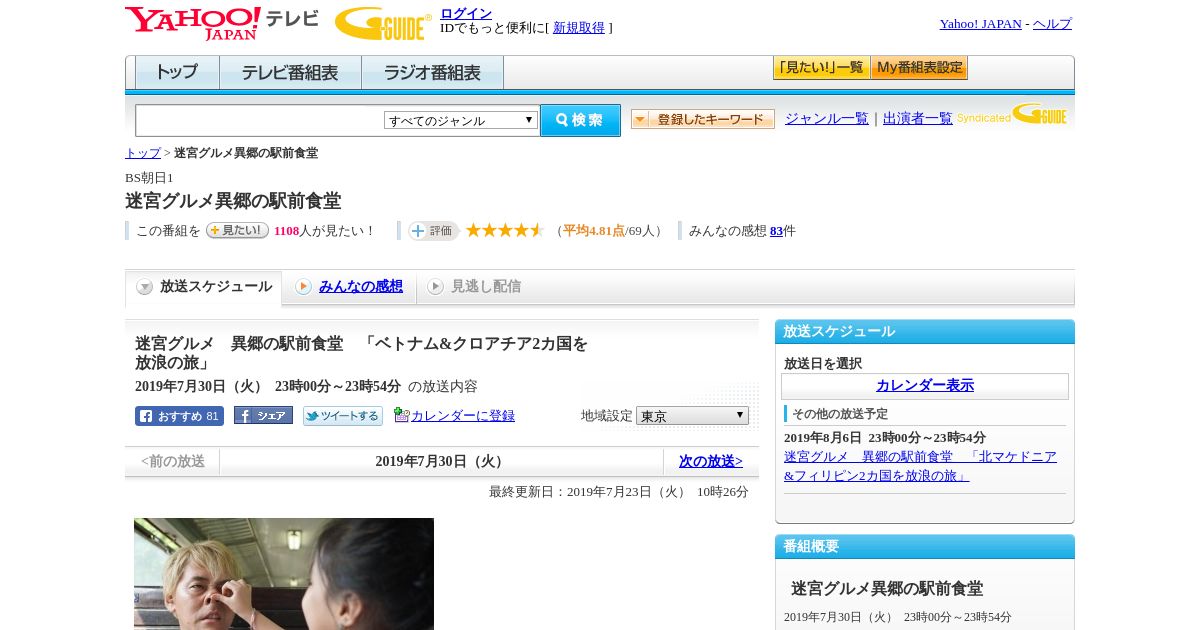Click the 2019年8月6日 23時00分 schedule text
This screenshot has width=1200, height=630.
885,438
